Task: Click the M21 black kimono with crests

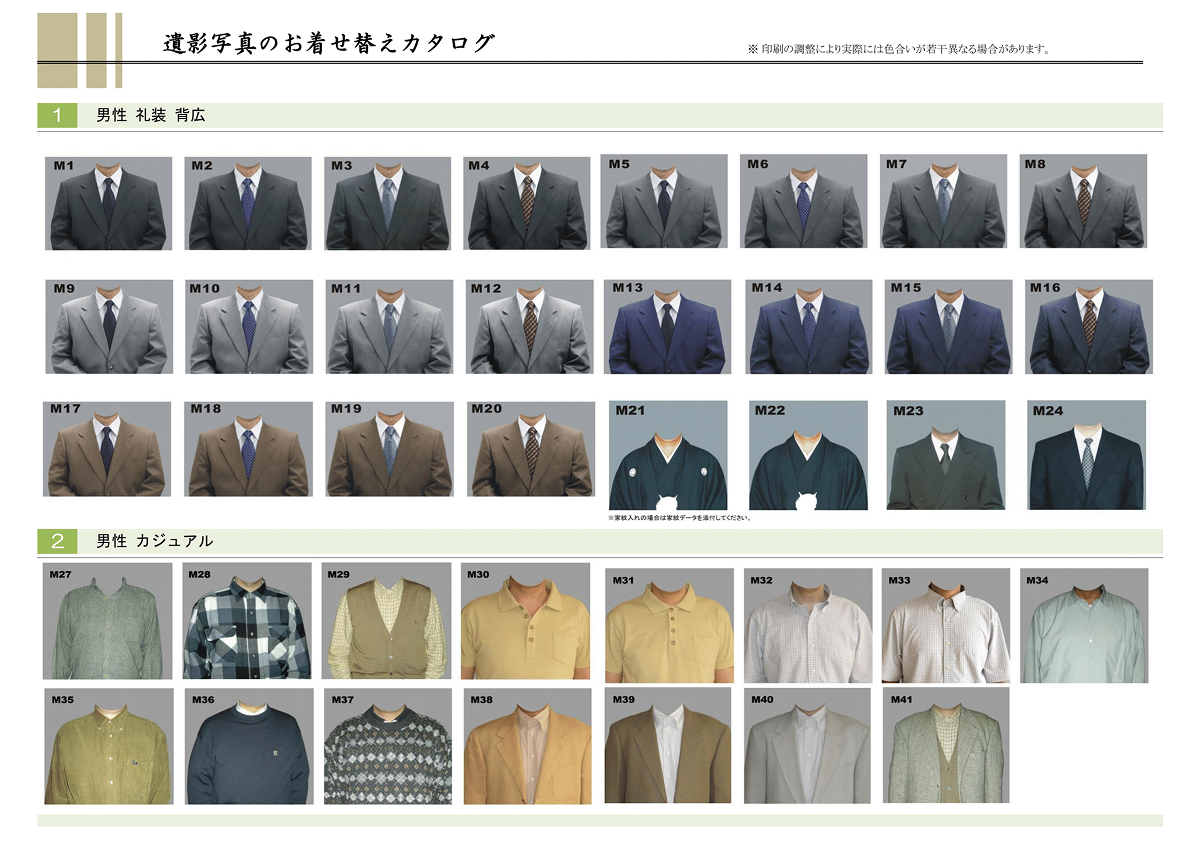Action: (x=668, y=455)
